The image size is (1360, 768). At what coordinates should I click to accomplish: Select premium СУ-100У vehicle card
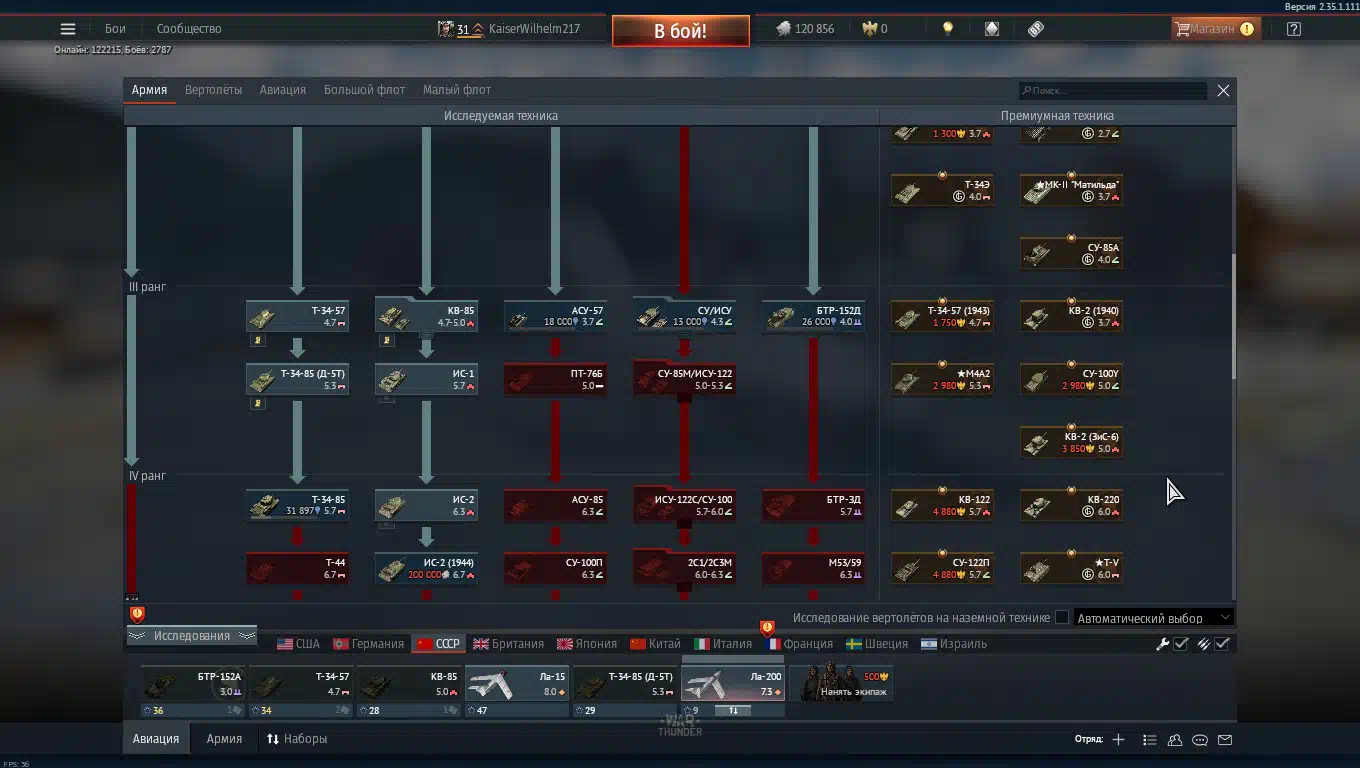pos(1071,379)
